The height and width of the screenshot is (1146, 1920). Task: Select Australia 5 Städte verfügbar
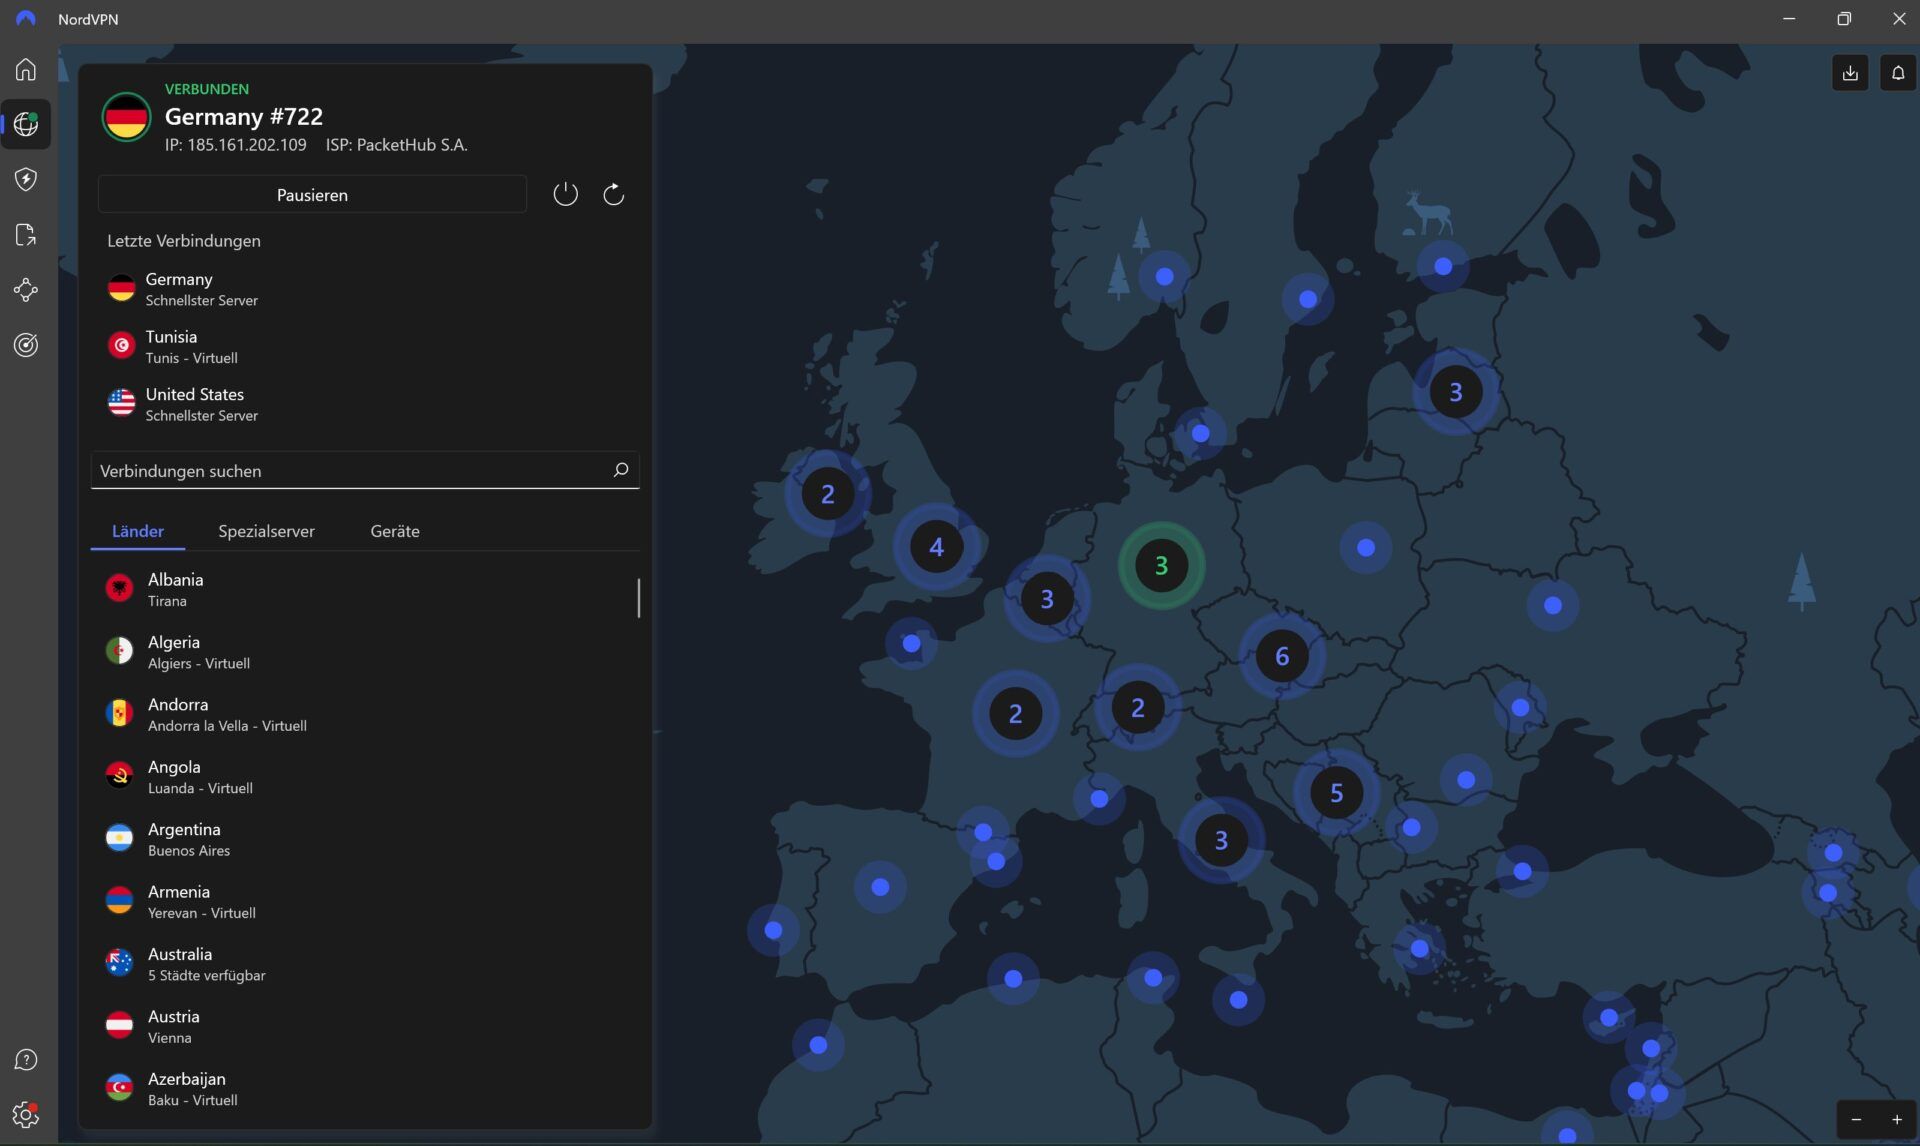[365, 964]
